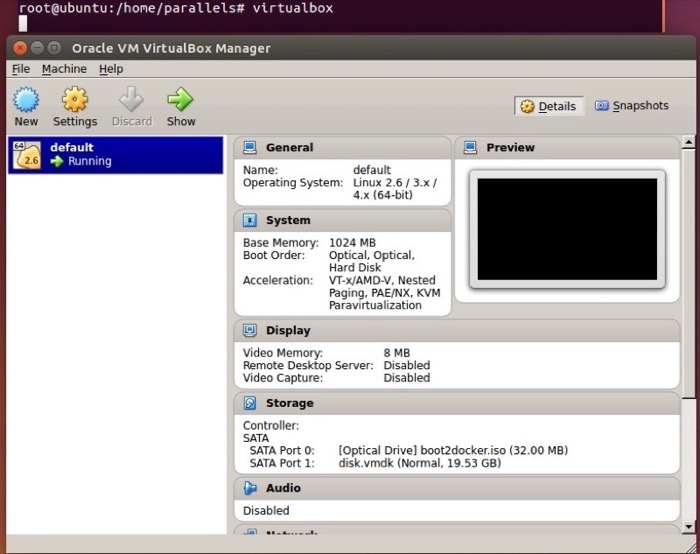Viewport: 700px width, 554px height.
Task: Maximize the VirtualBox Manager window
Action: tap(54, 47)
